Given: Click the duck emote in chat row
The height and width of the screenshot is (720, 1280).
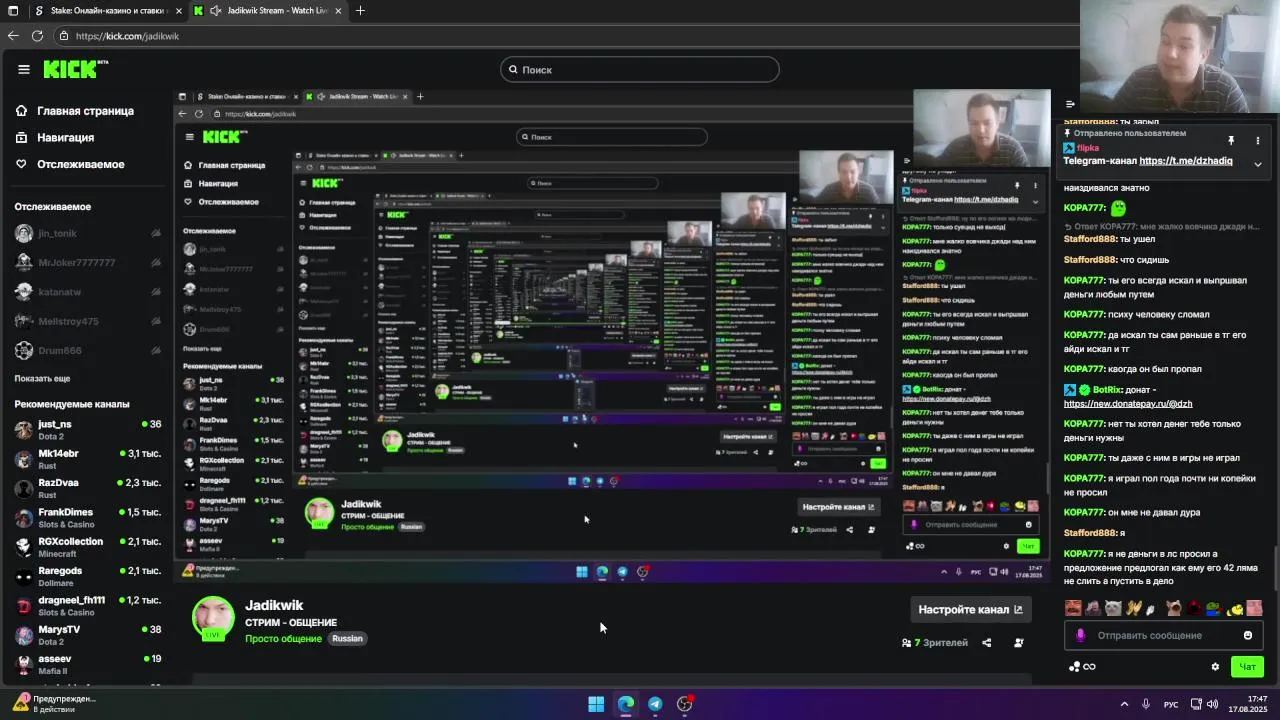Looking at the screenshot, I should [x=1237, y=608].
